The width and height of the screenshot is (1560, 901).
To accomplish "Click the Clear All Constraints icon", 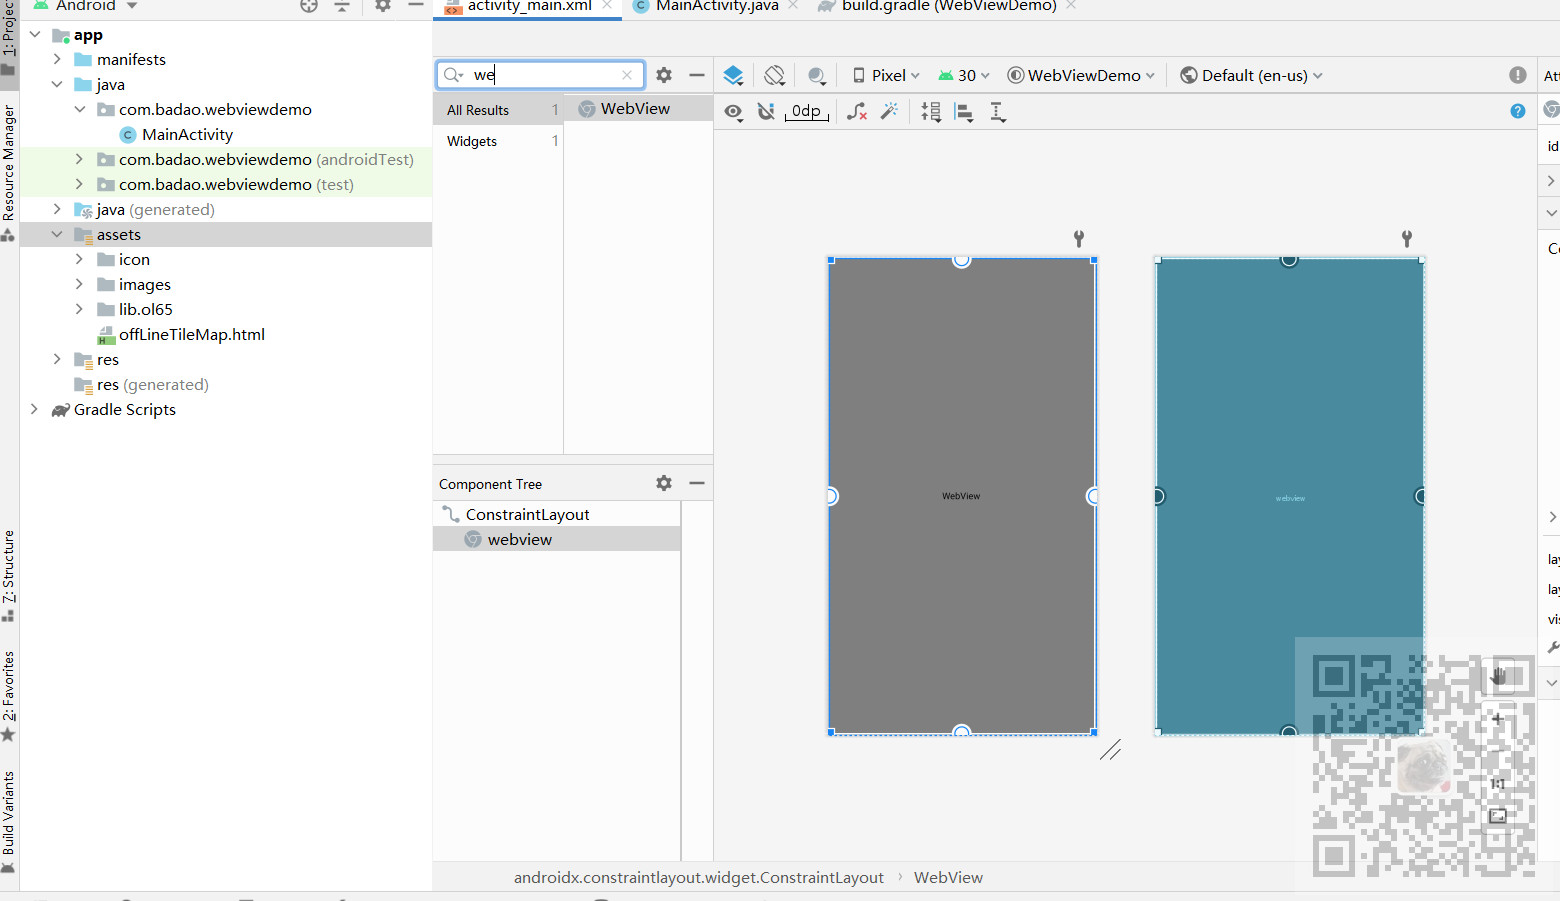I will 857,112.
